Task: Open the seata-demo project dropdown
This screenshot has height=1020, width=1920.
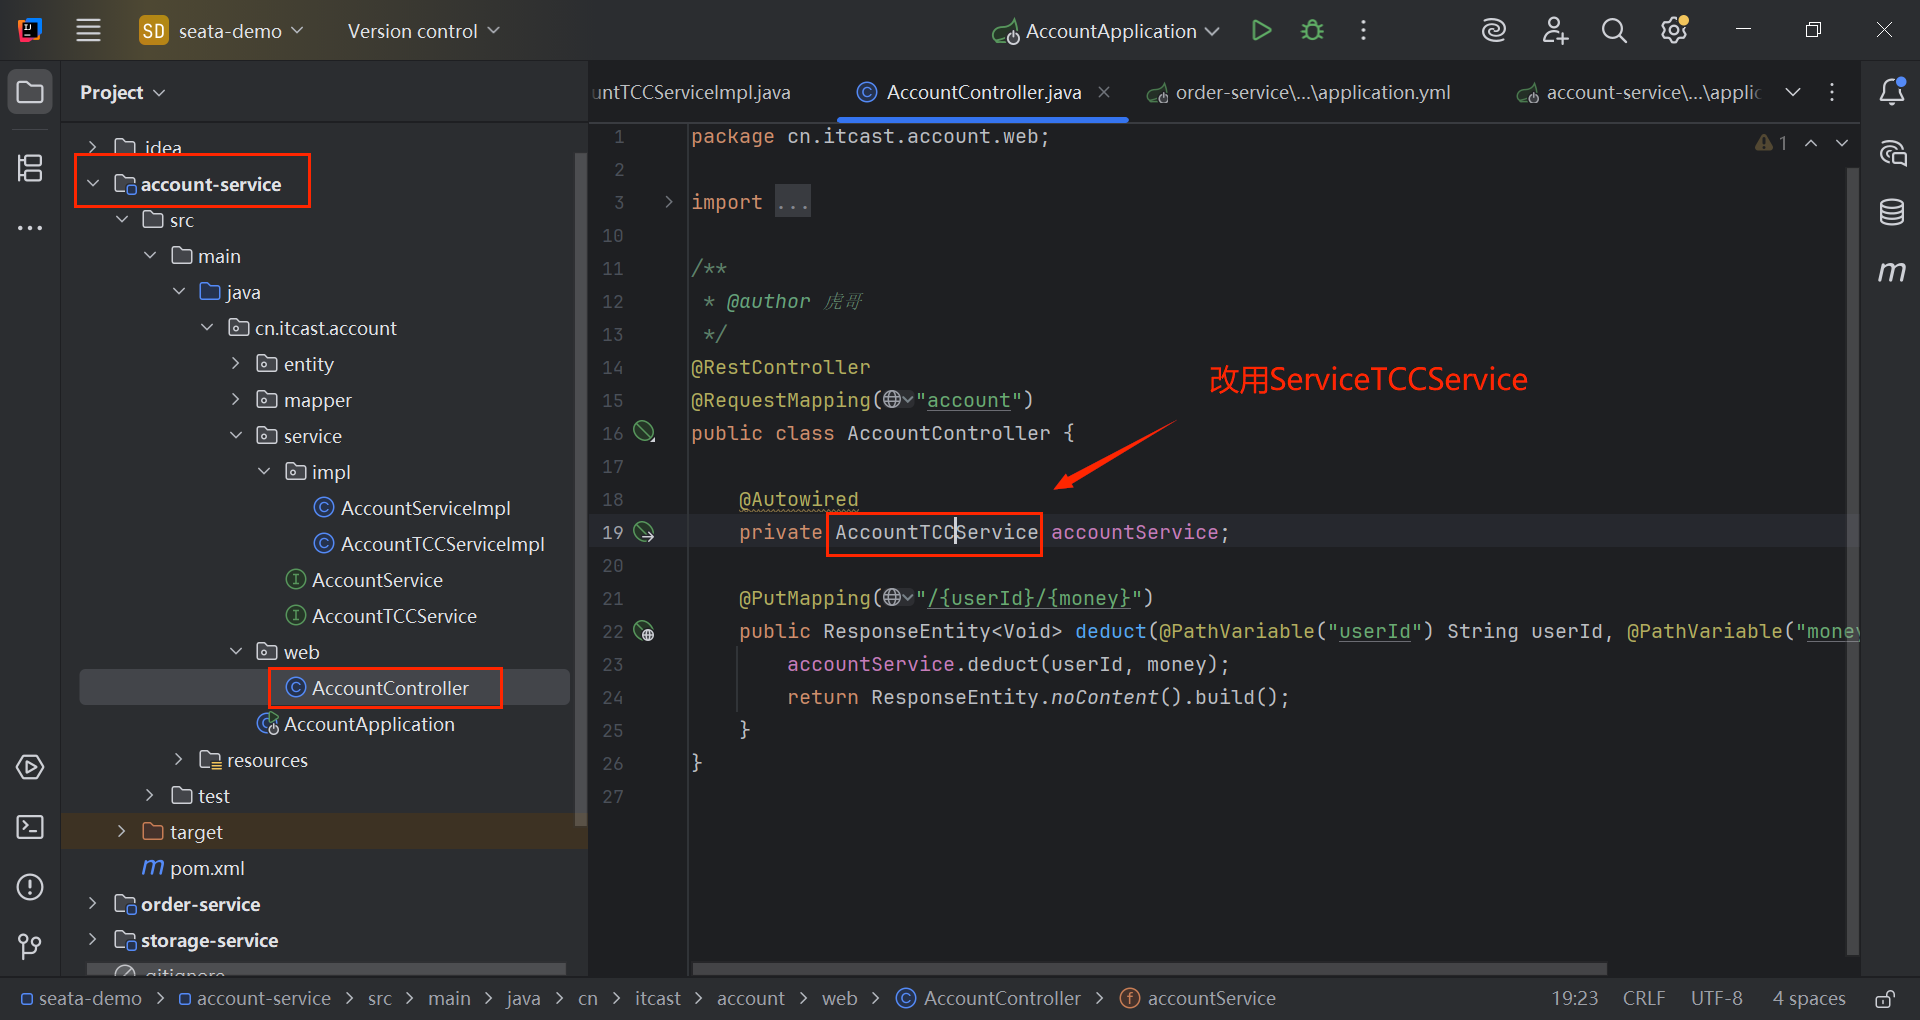Action: [222, 31]
